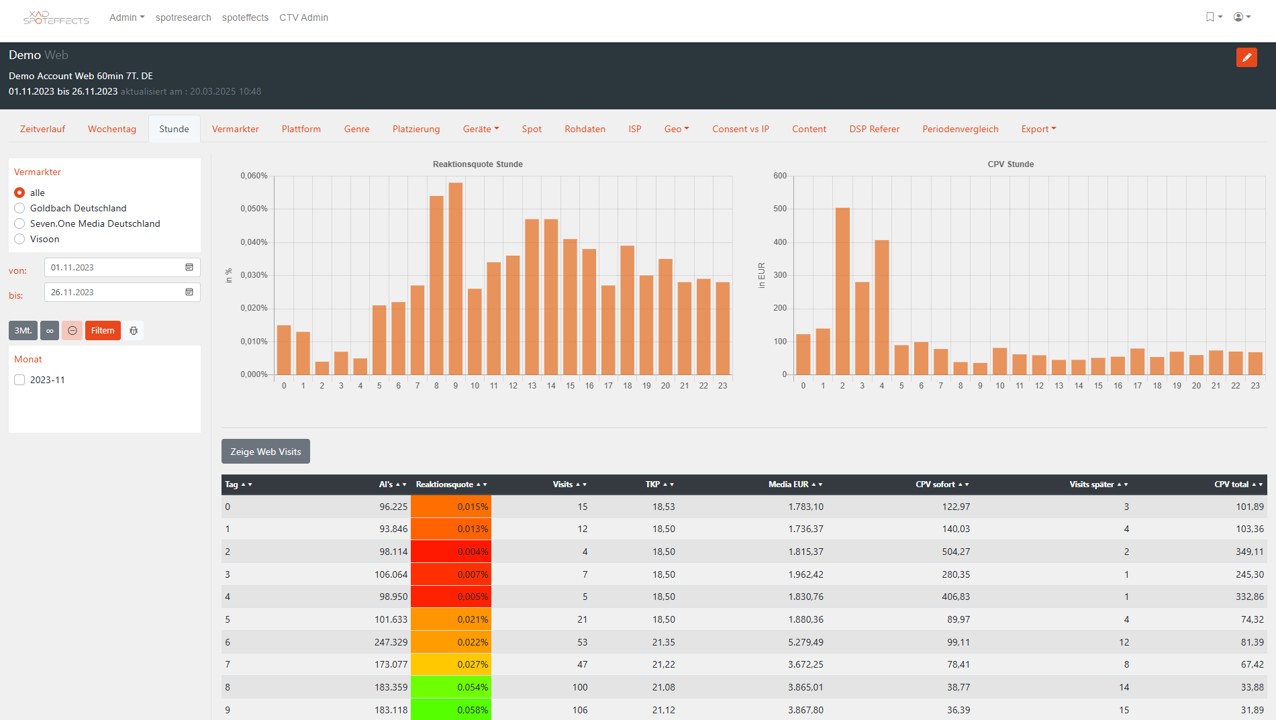This screenshot has height=720, width=1276.
Task: Click the hour 9 bar in Reaktionsquote chart
Action: [456, 280]
